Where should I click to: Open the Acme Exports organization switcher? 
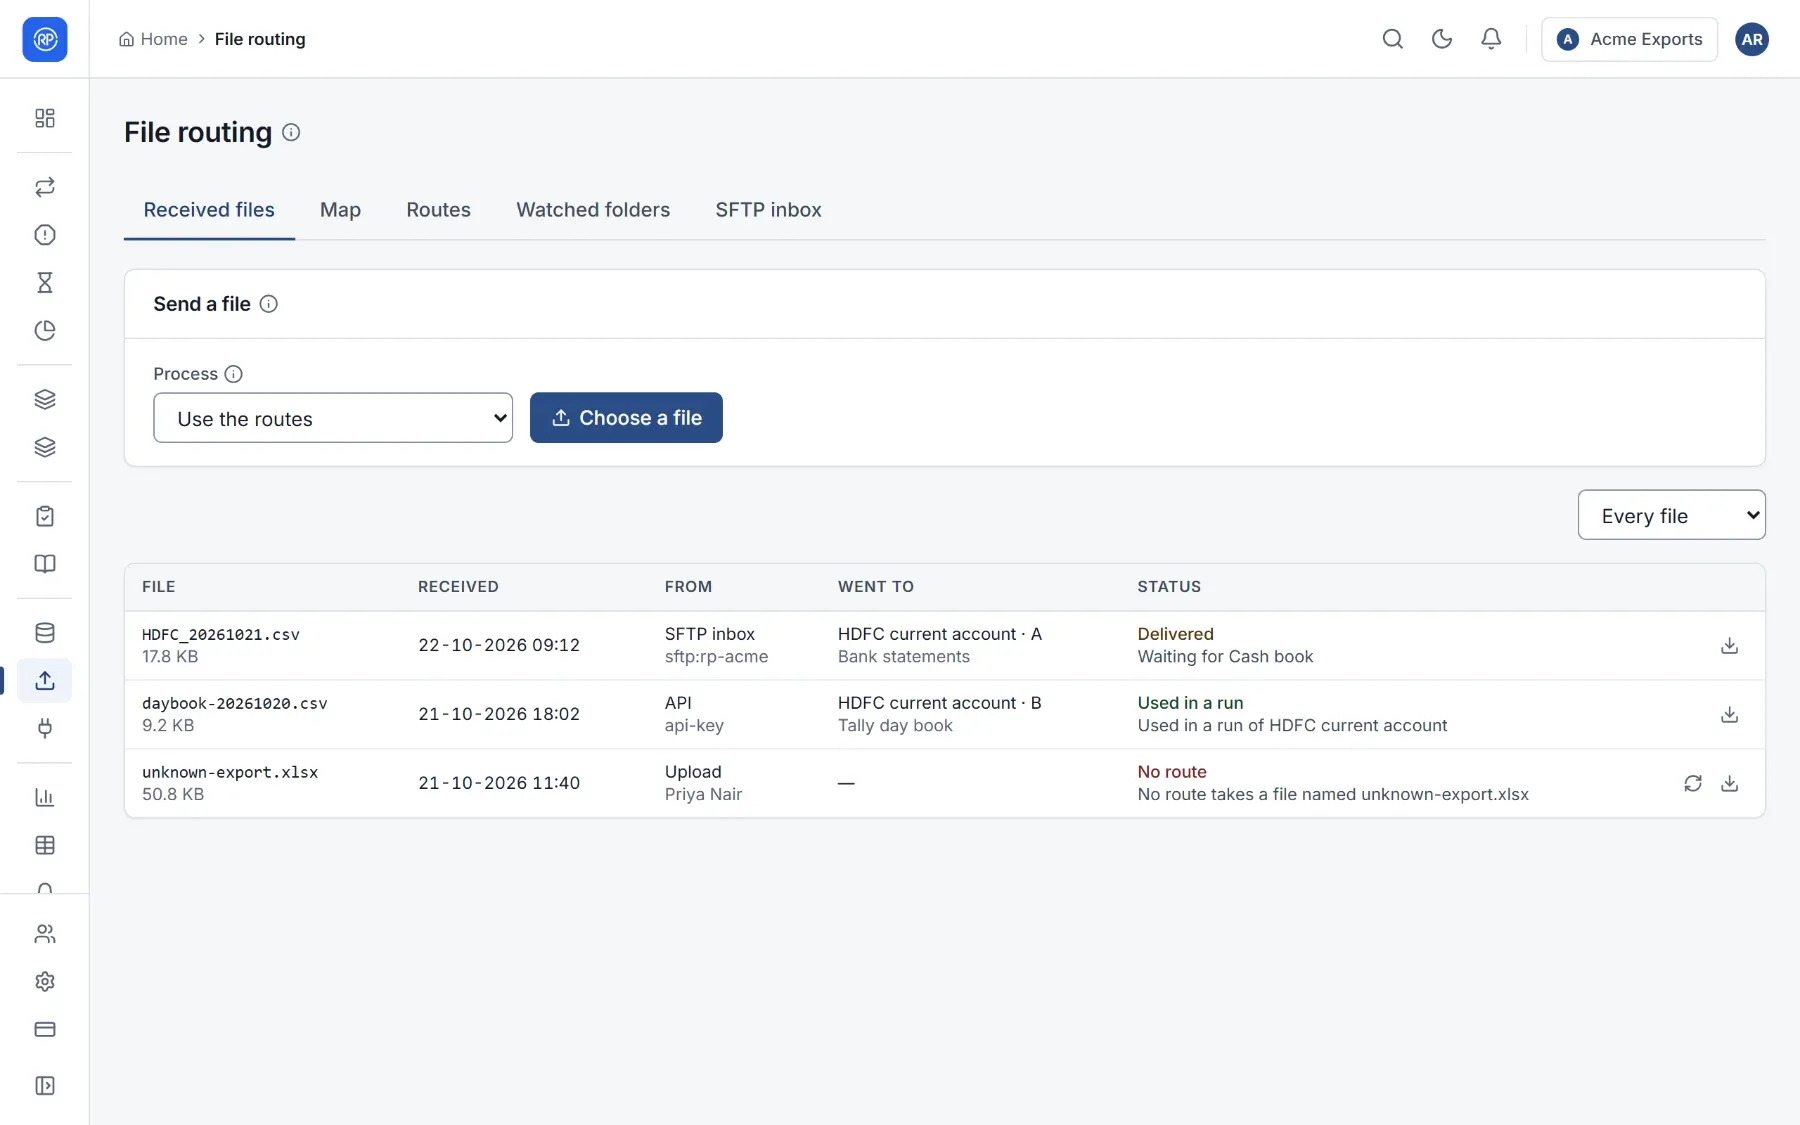point(1630,39)
